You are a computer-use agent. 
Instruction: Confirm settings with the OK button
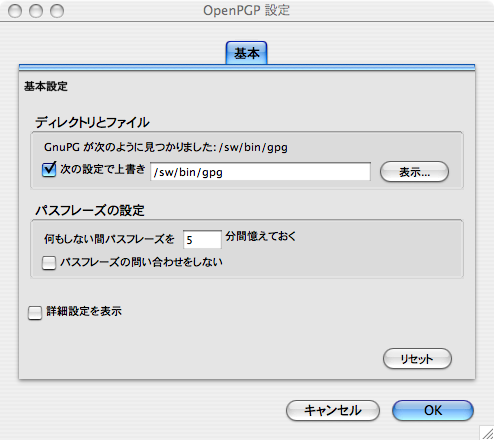(x=433, y=410)
